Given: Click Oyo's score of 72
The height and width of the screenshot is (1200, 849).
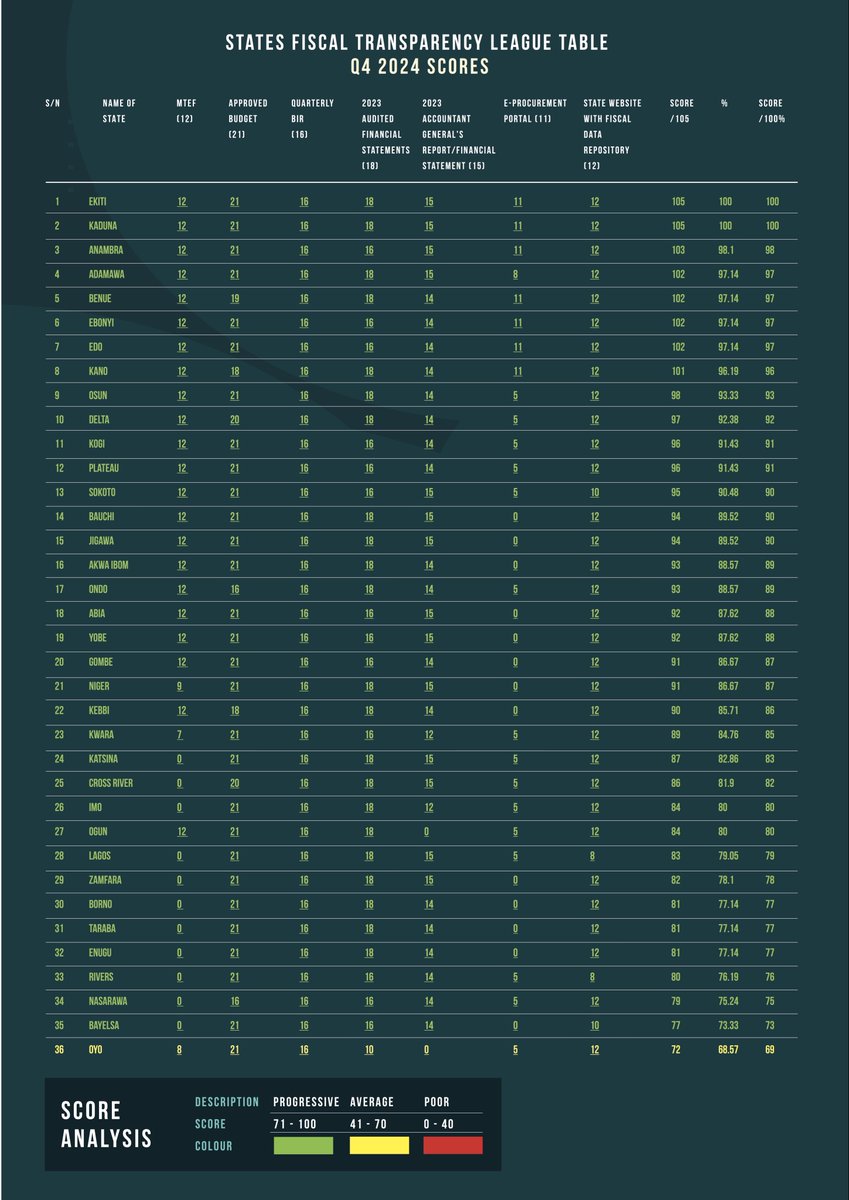Looking at the screenshot, I should [677, 1049].
